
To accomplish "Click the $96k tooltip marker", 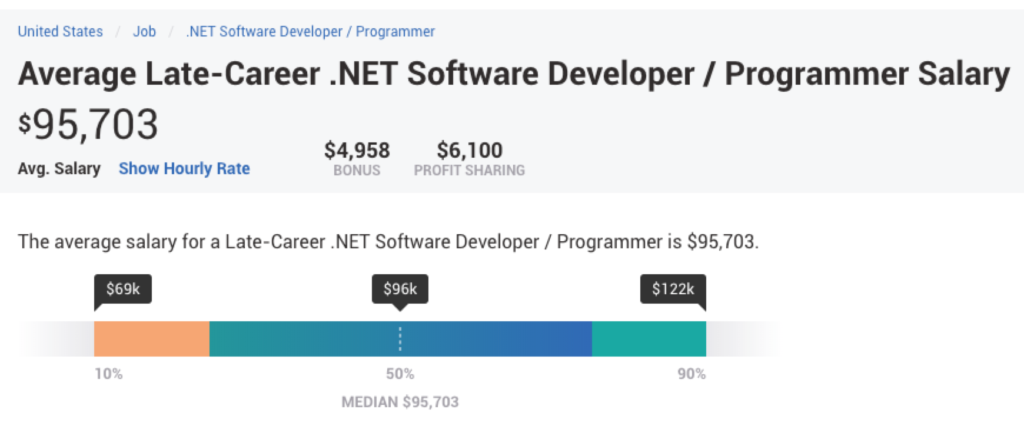I will coord(400,290).
